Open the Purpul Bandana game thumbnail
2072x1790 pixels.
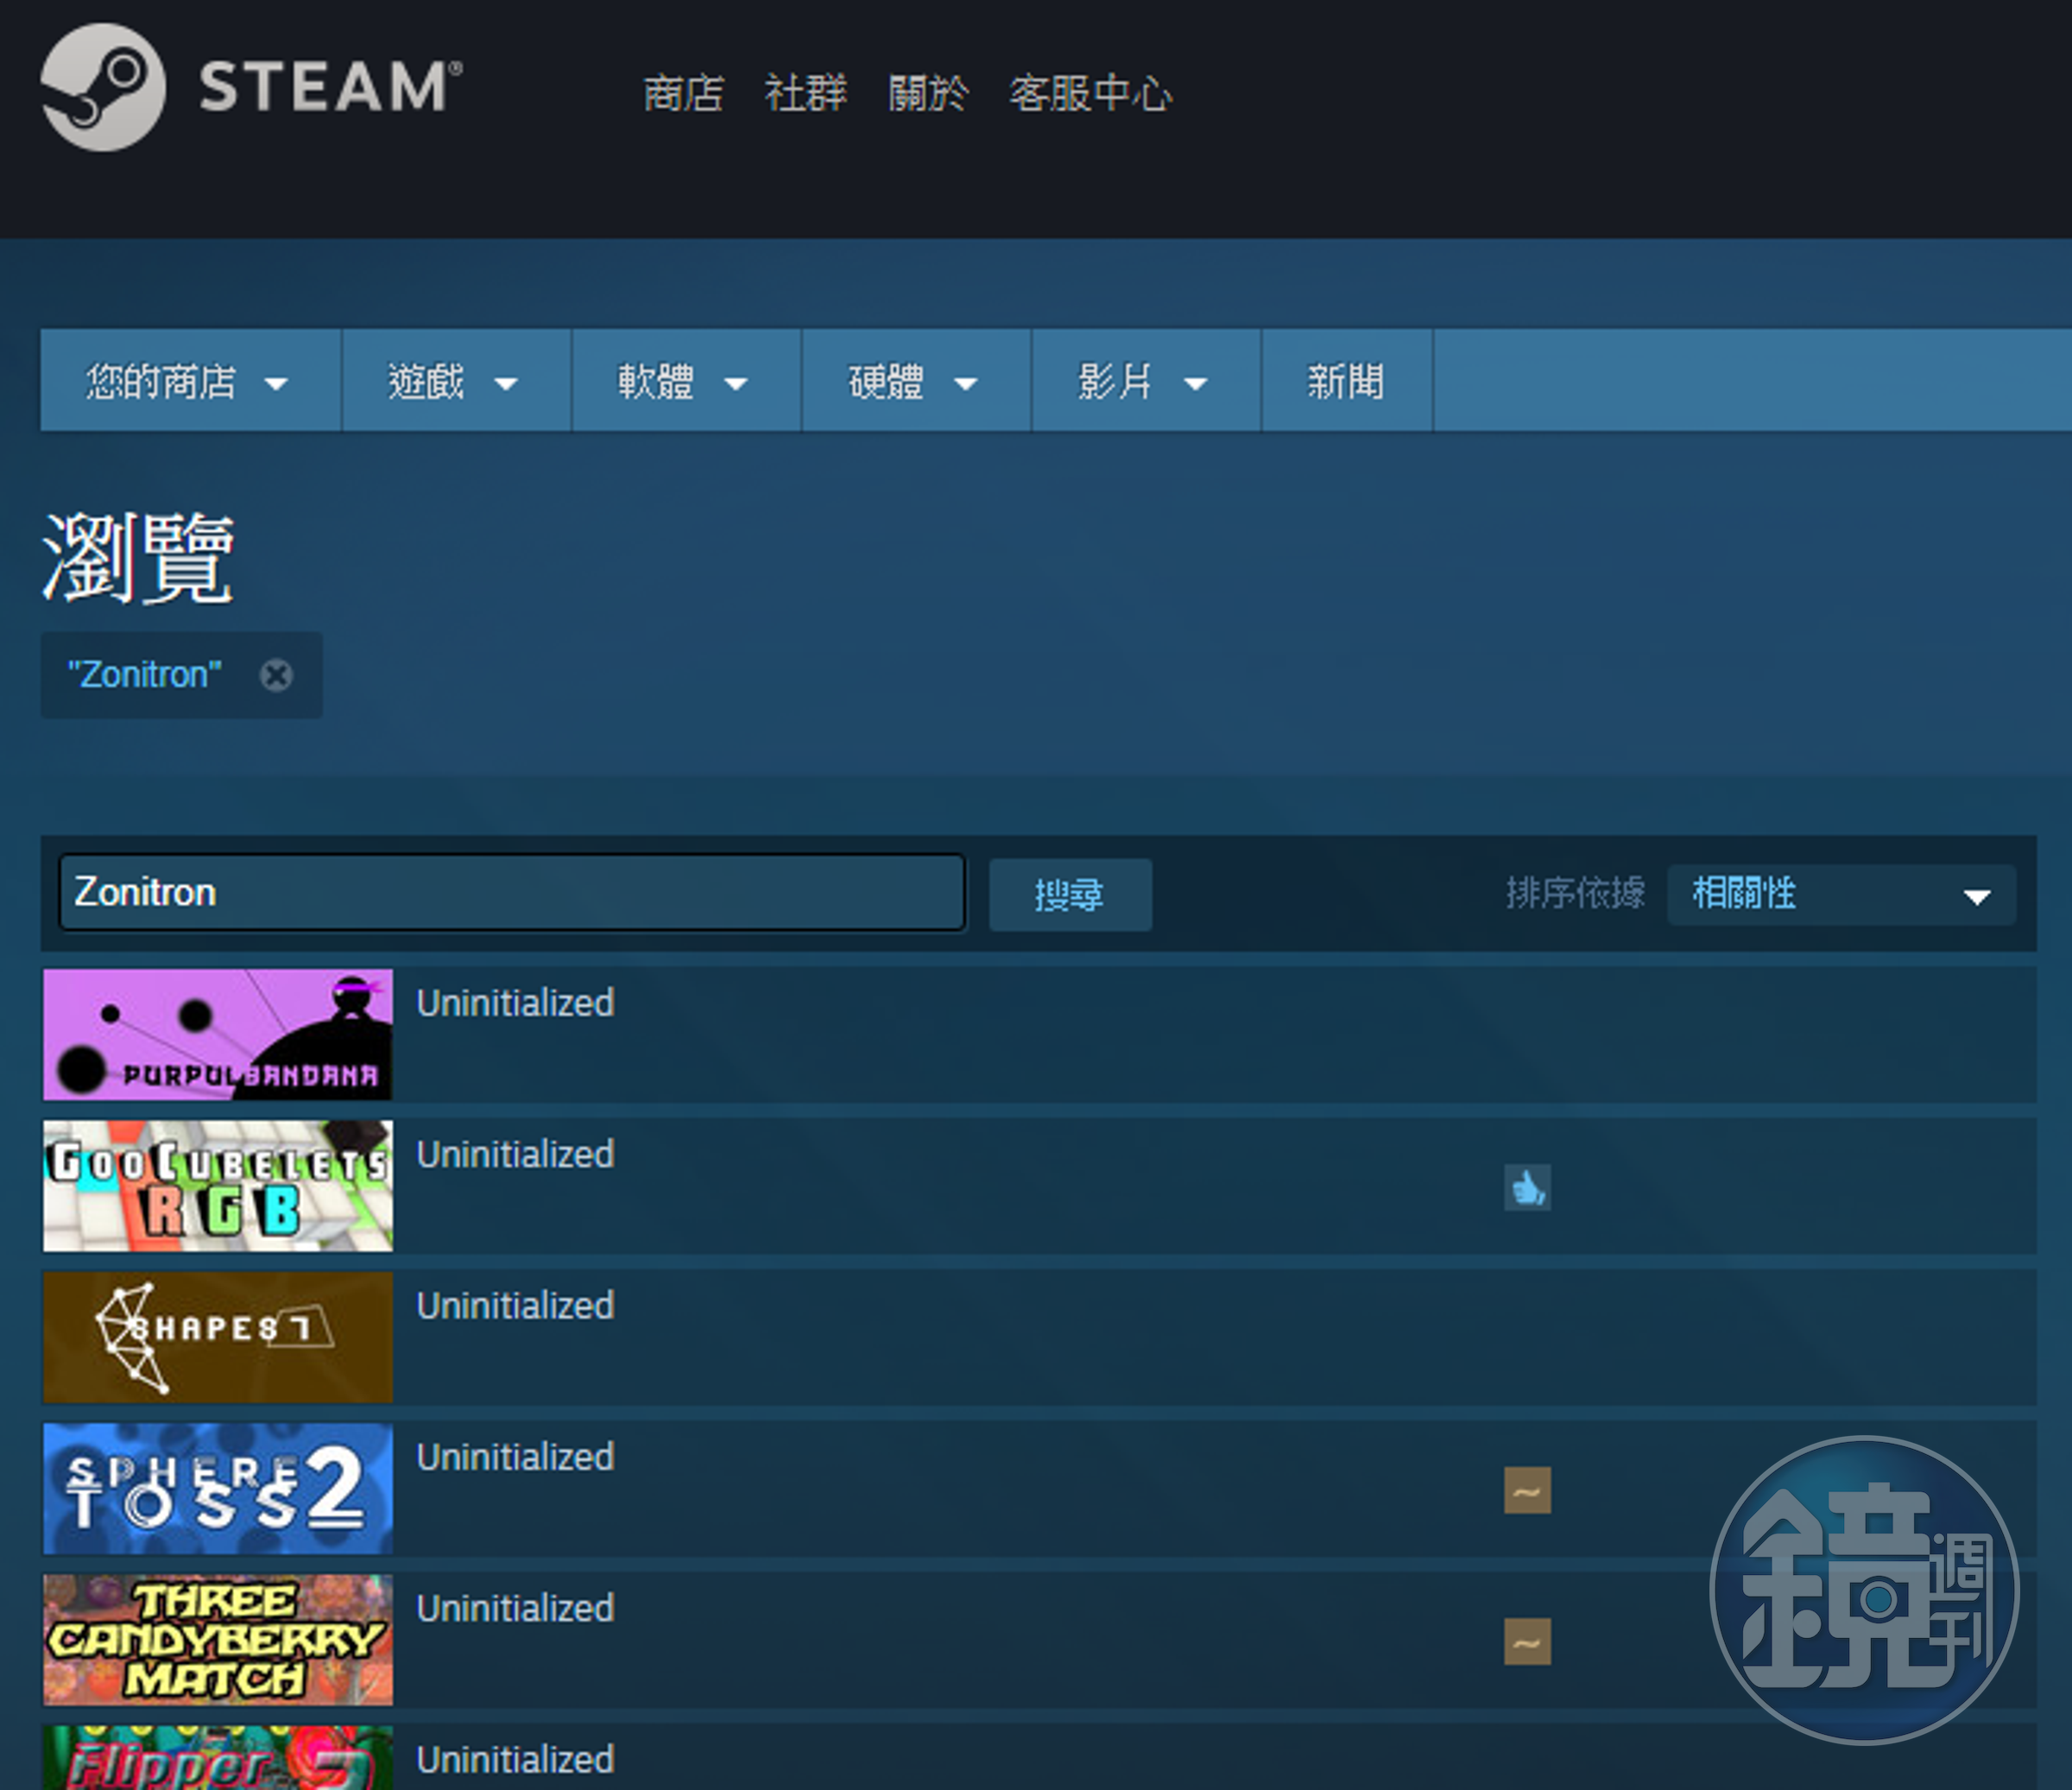(x=218, y=1034)
